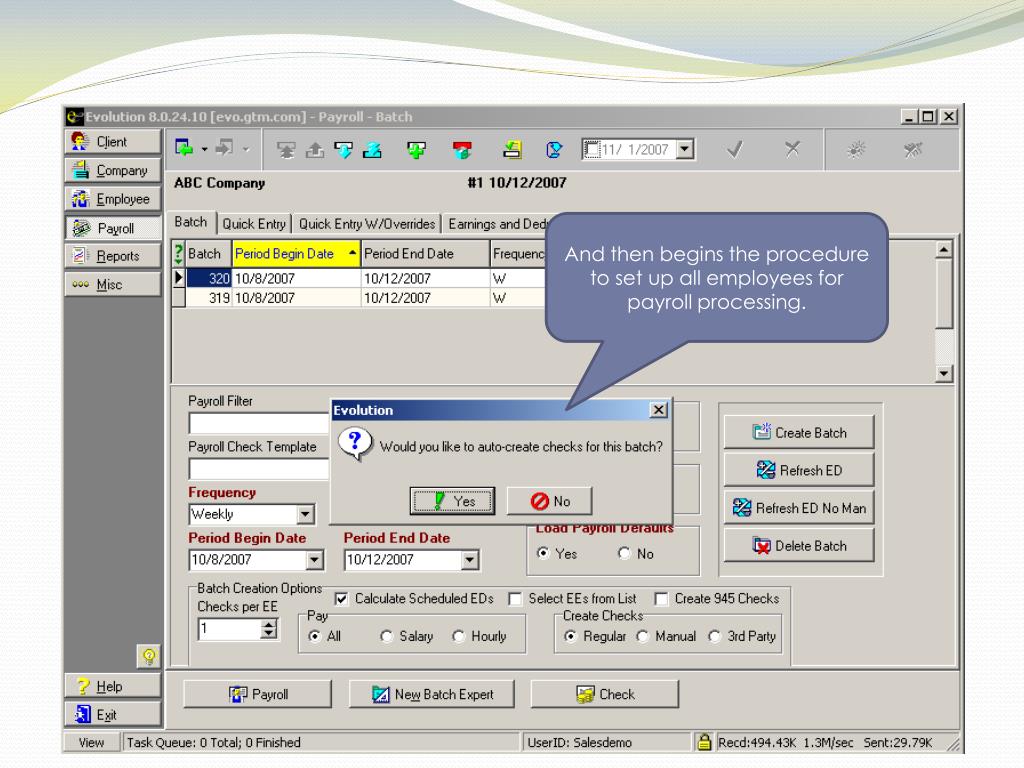Click the batch grid scroll-up arrow
This screenshot has height=768, width=1024.
coord(944,249)
